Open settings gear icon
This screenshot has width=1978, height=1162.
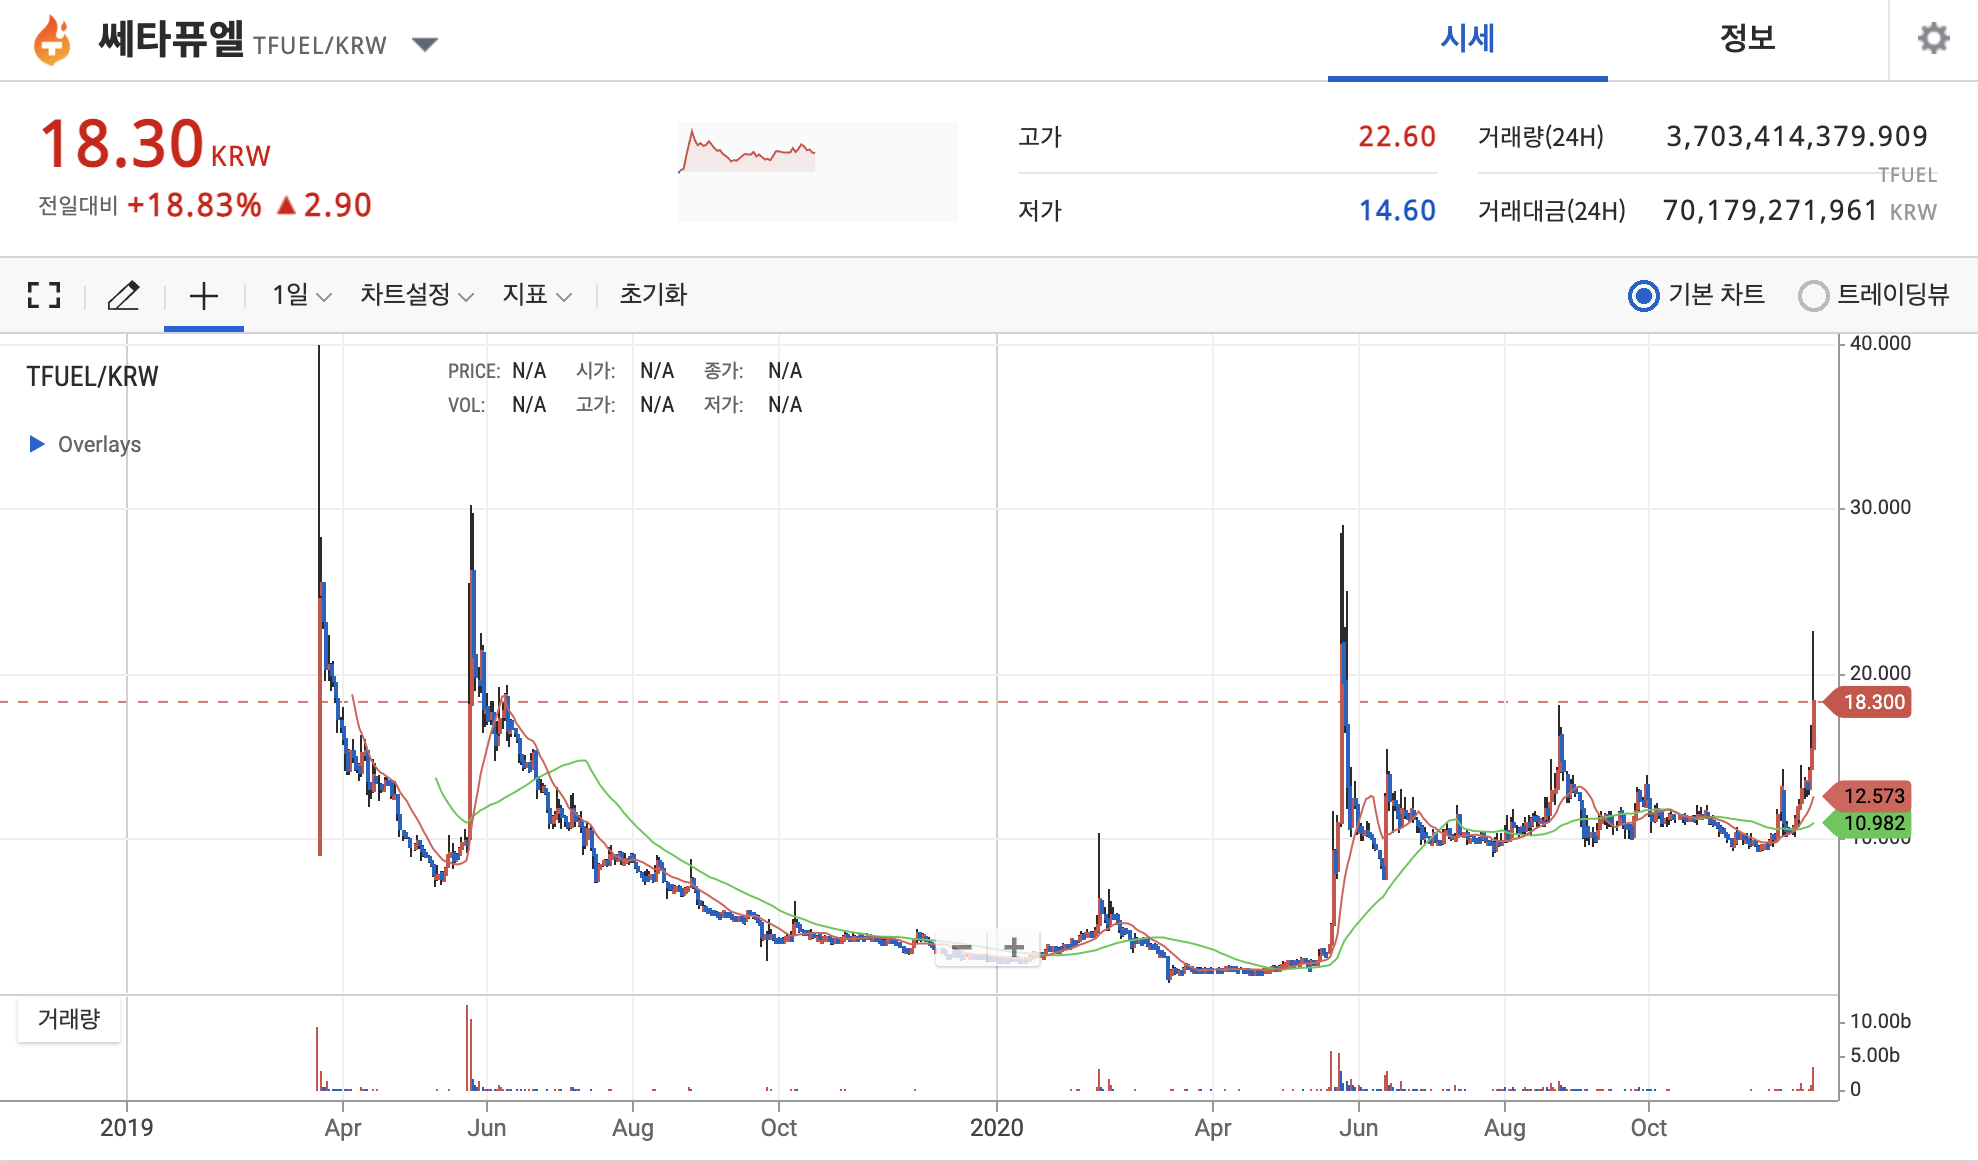1933,39
